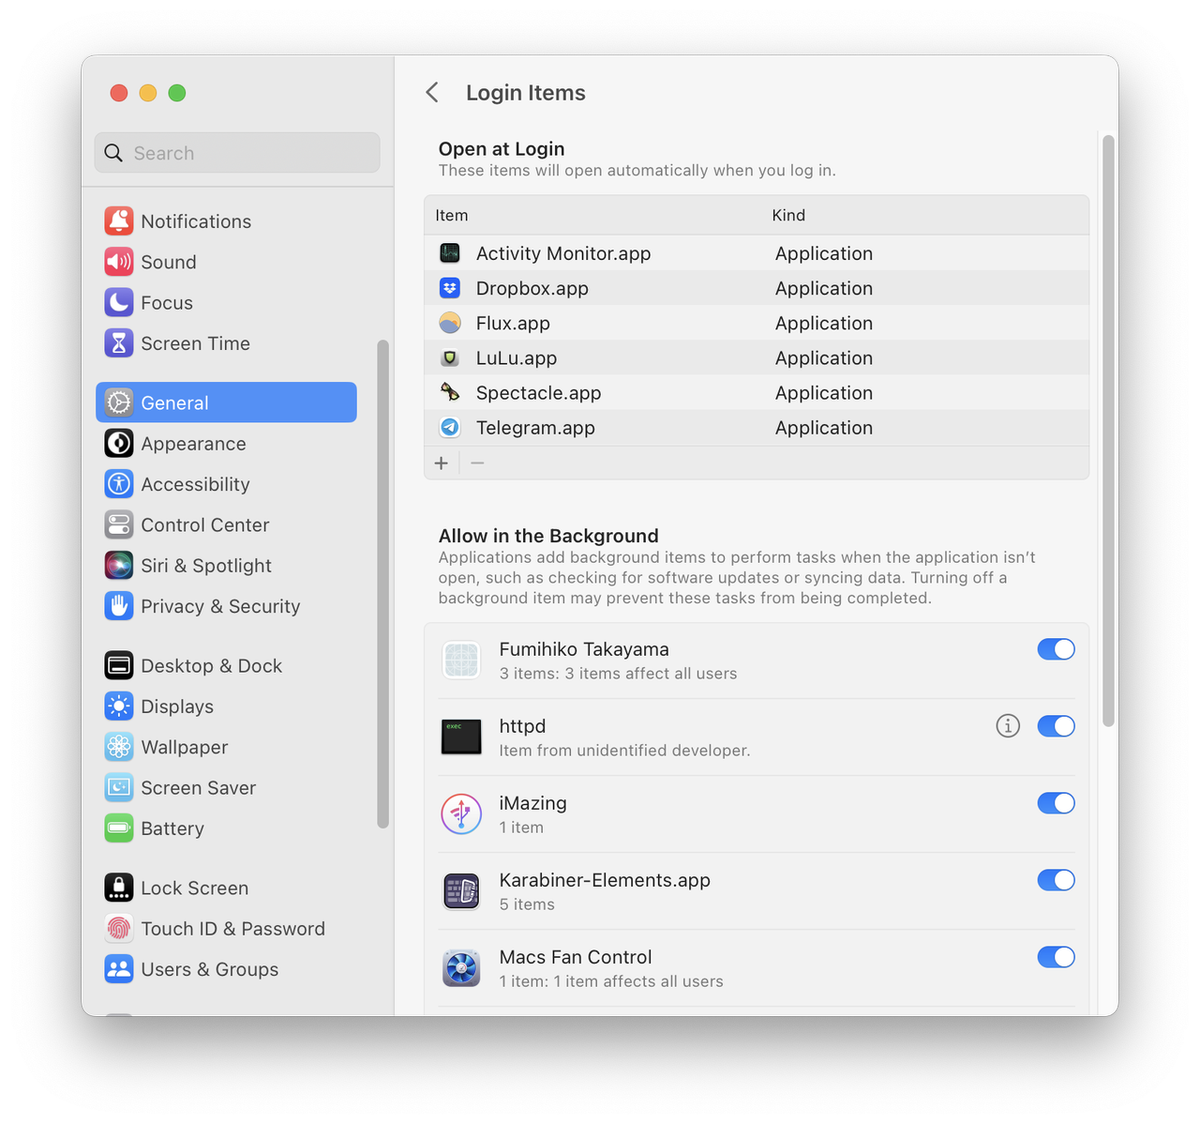
Task: Open Touch ID & Password label
Action: [x=233, y=928]
